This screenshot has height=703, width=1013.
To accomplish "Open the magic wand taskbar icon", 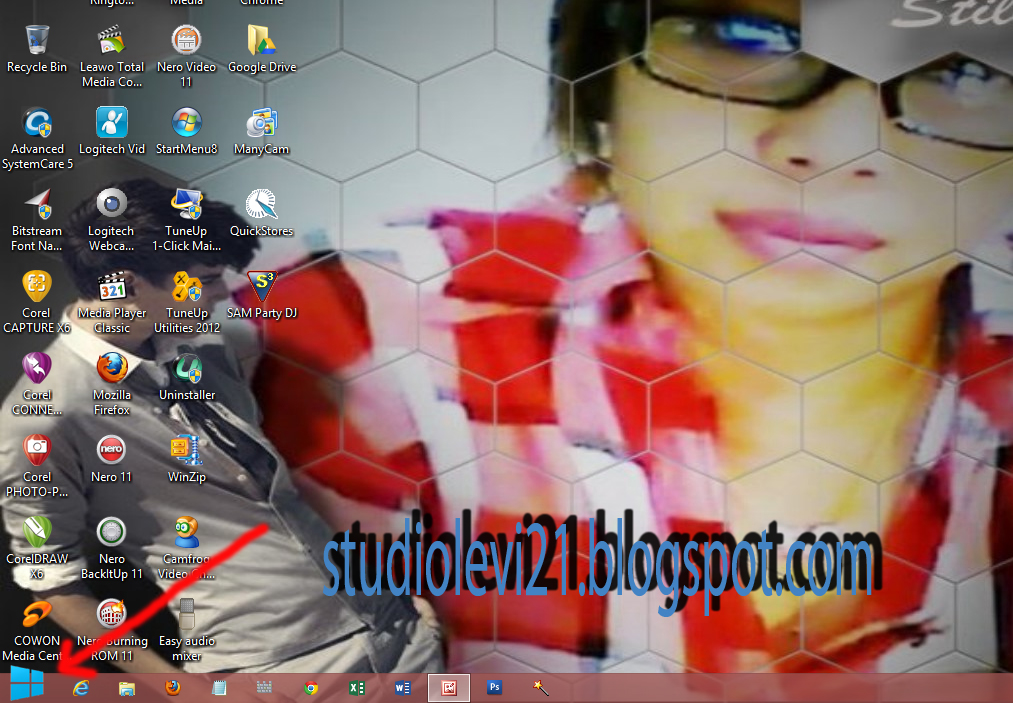I will click(541, 688).
